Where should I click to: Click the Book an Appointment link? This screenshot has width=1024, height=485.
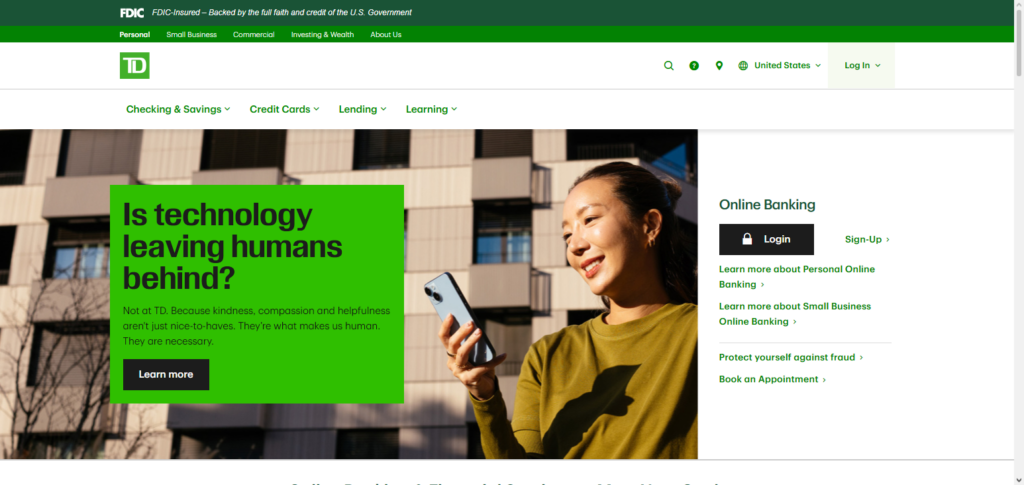(x=773, y=379)
